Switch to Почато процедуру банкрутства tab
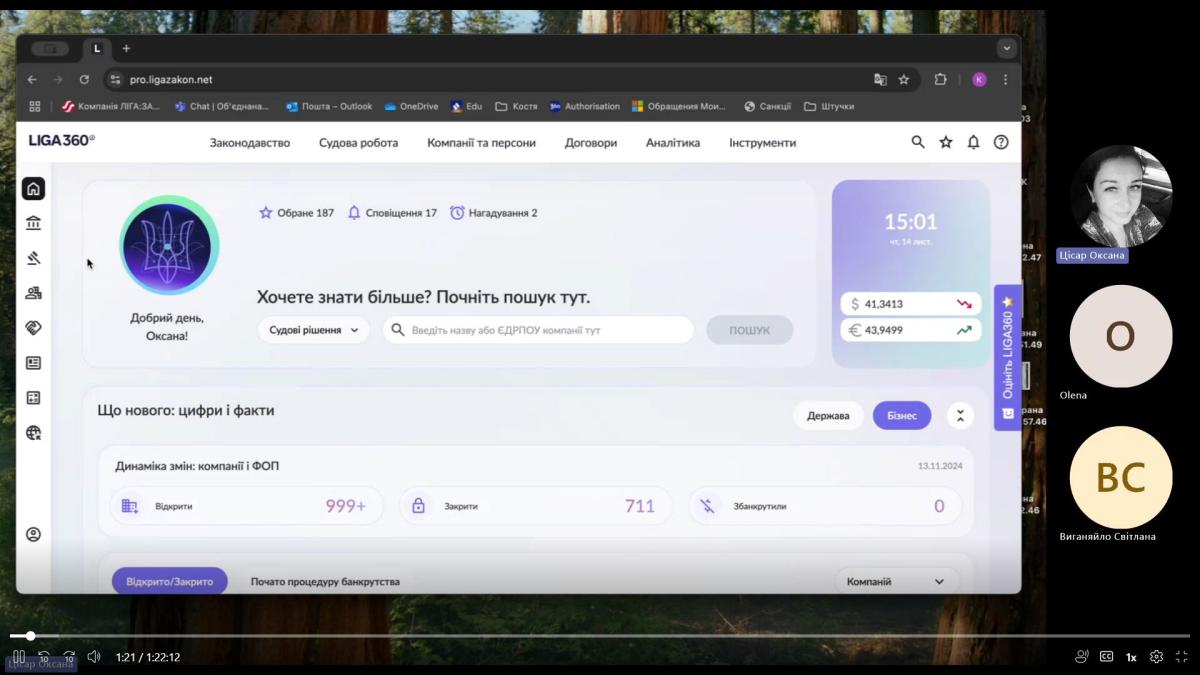Screen dimensions: 1200x675 [x=325, y=581]
